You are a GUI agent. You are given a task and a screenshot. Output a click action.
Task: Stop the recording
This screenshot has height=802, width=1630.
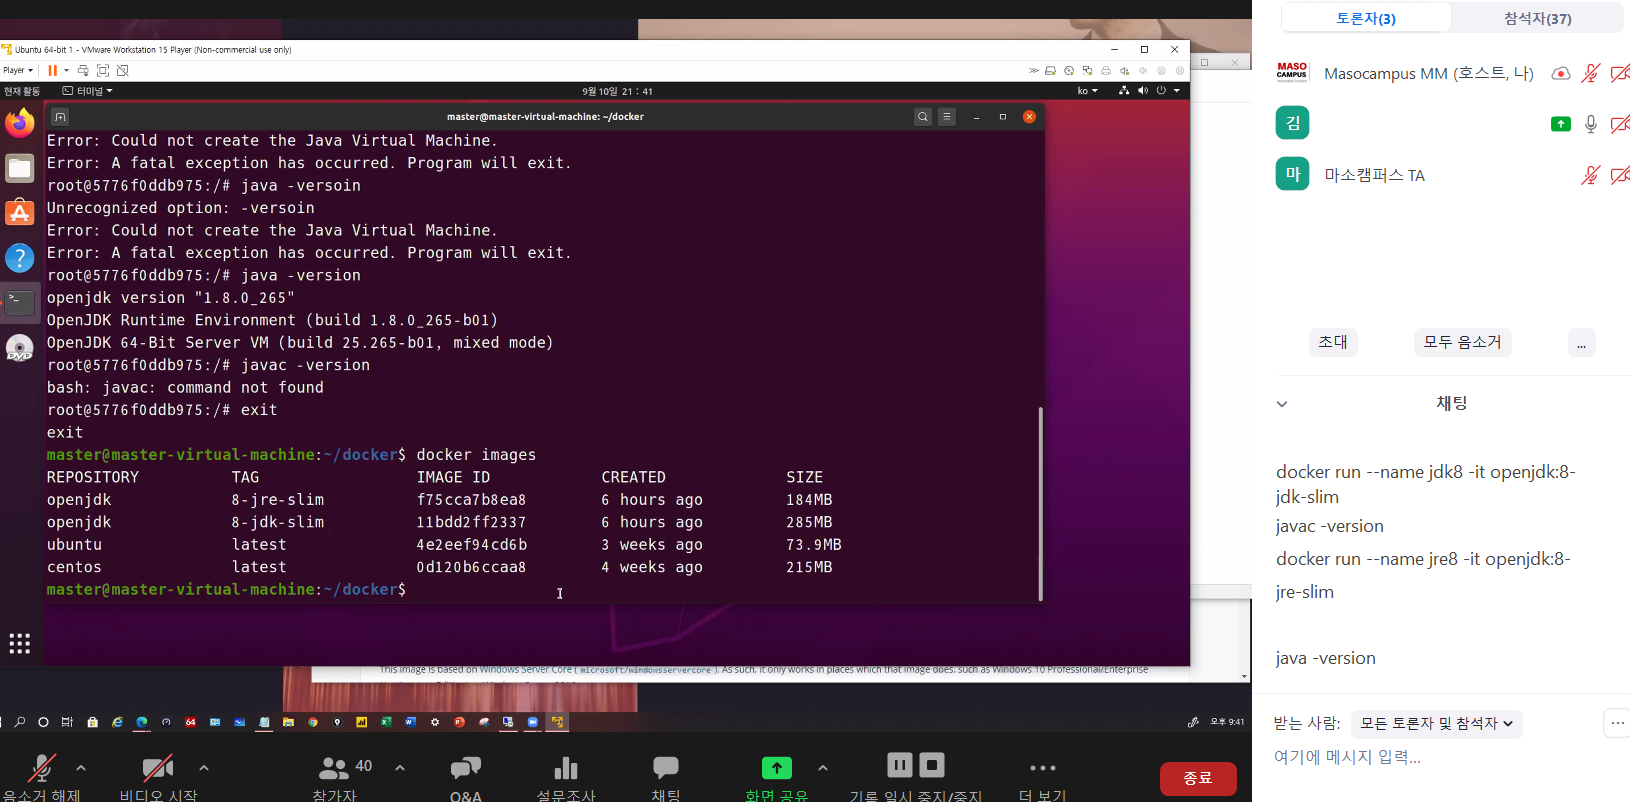click(x=932, y=765)
